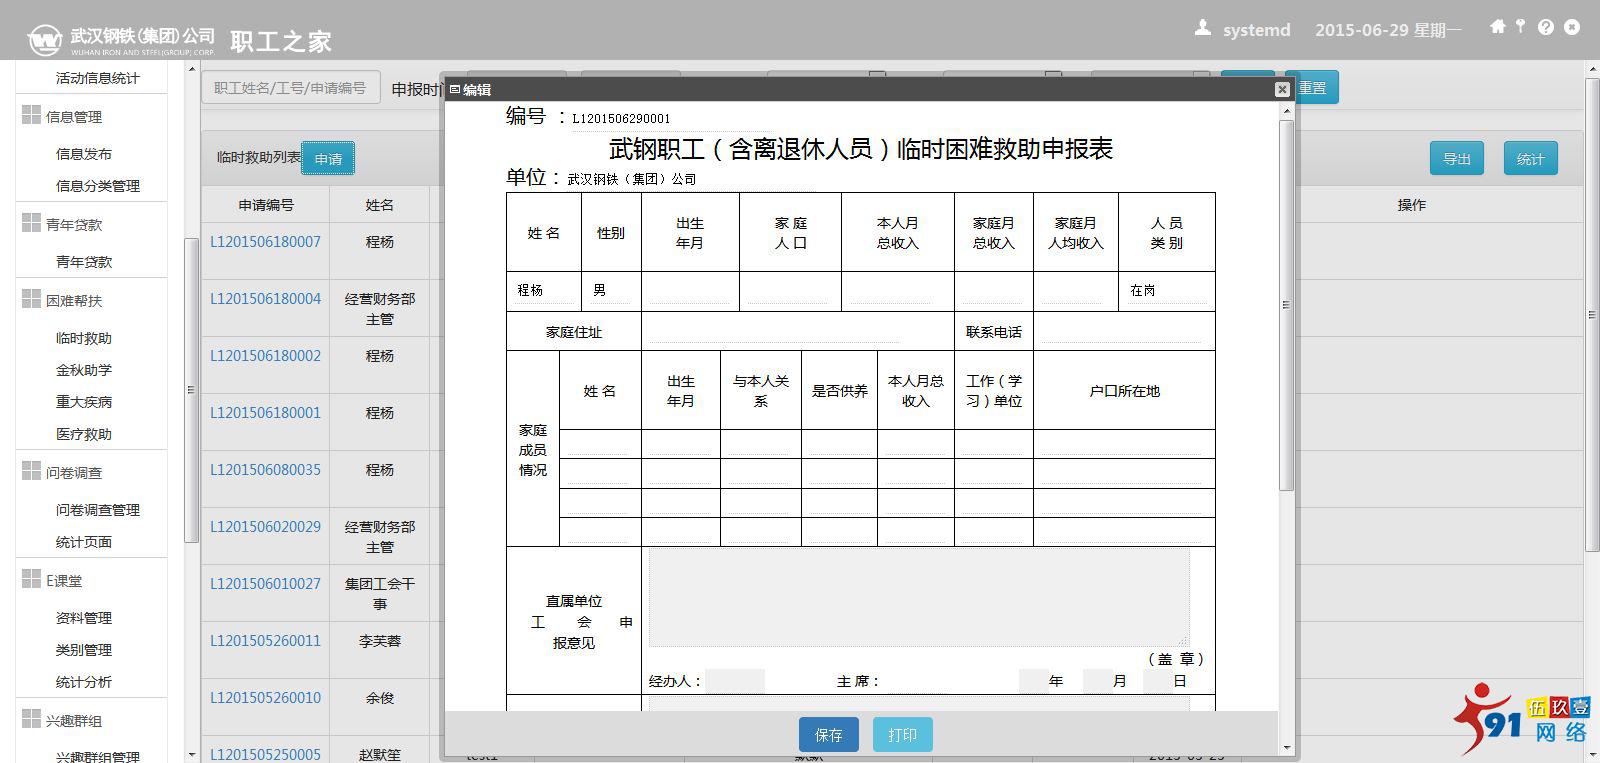Select 医疗救助 in the sidebar

[x=84, y=434]
